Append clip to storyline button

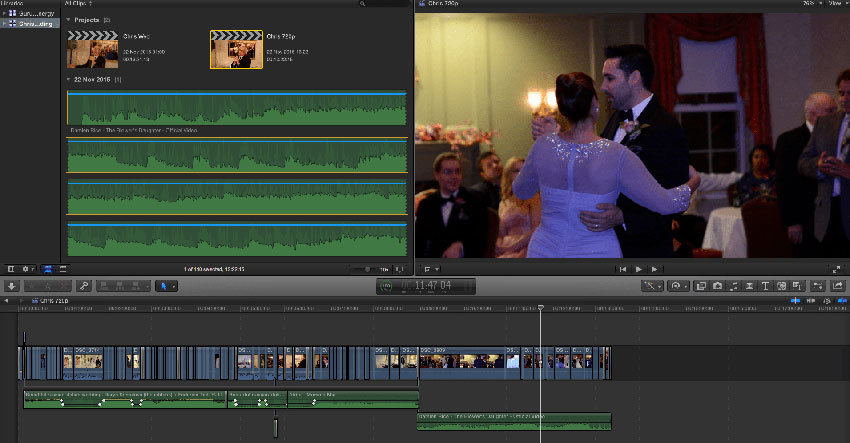137,286
